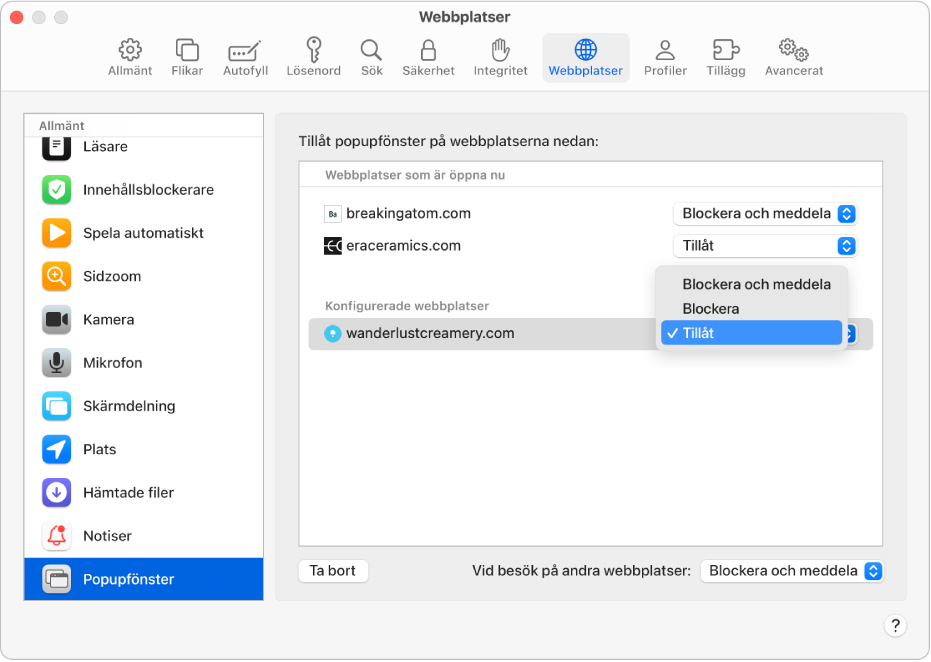Open Avancerat gears icon
Image resolution: width=931 pixels, height=662 pixels.
(793, 50)
